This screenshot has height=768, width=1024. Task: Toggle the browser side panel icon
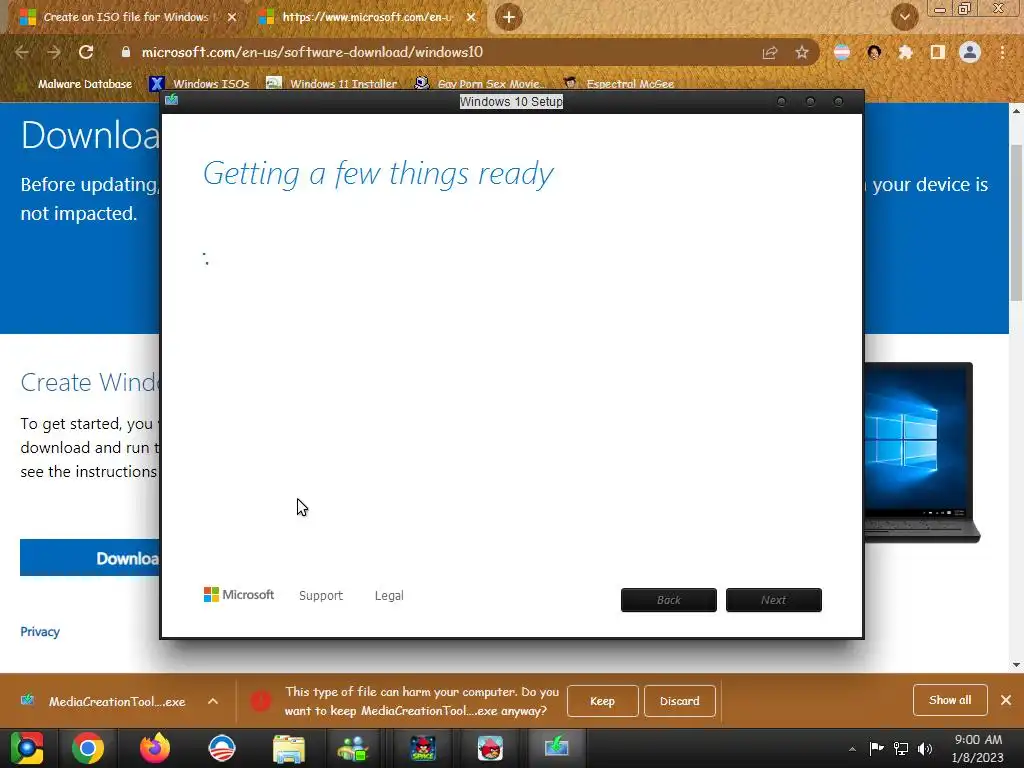938,52
